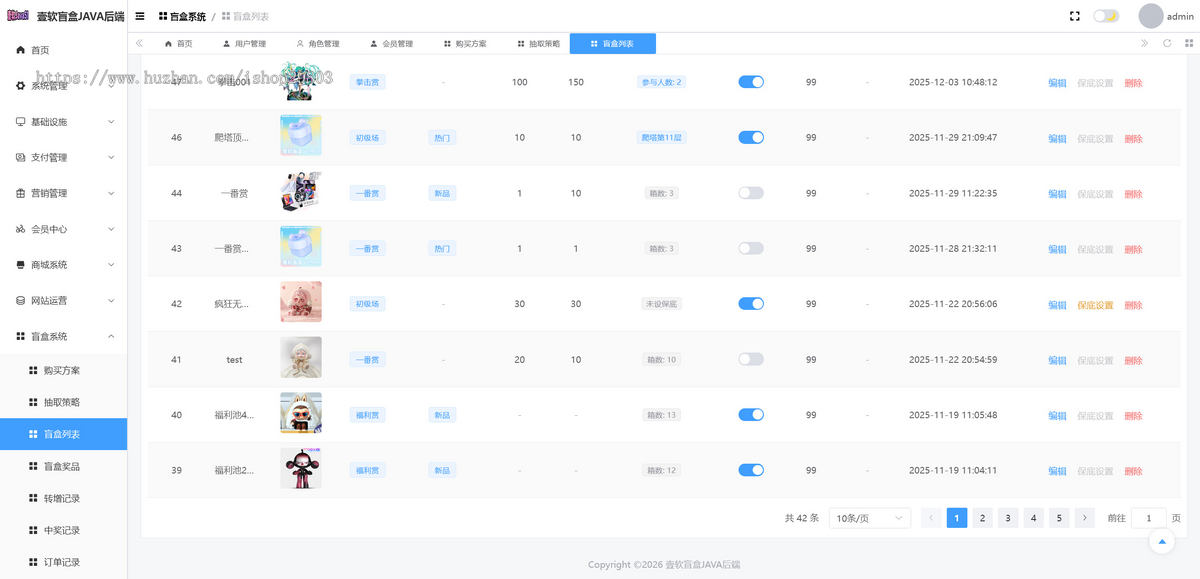
Task: Open the product image of row 40
Action: pyautogui.click(x=301, y=414)
